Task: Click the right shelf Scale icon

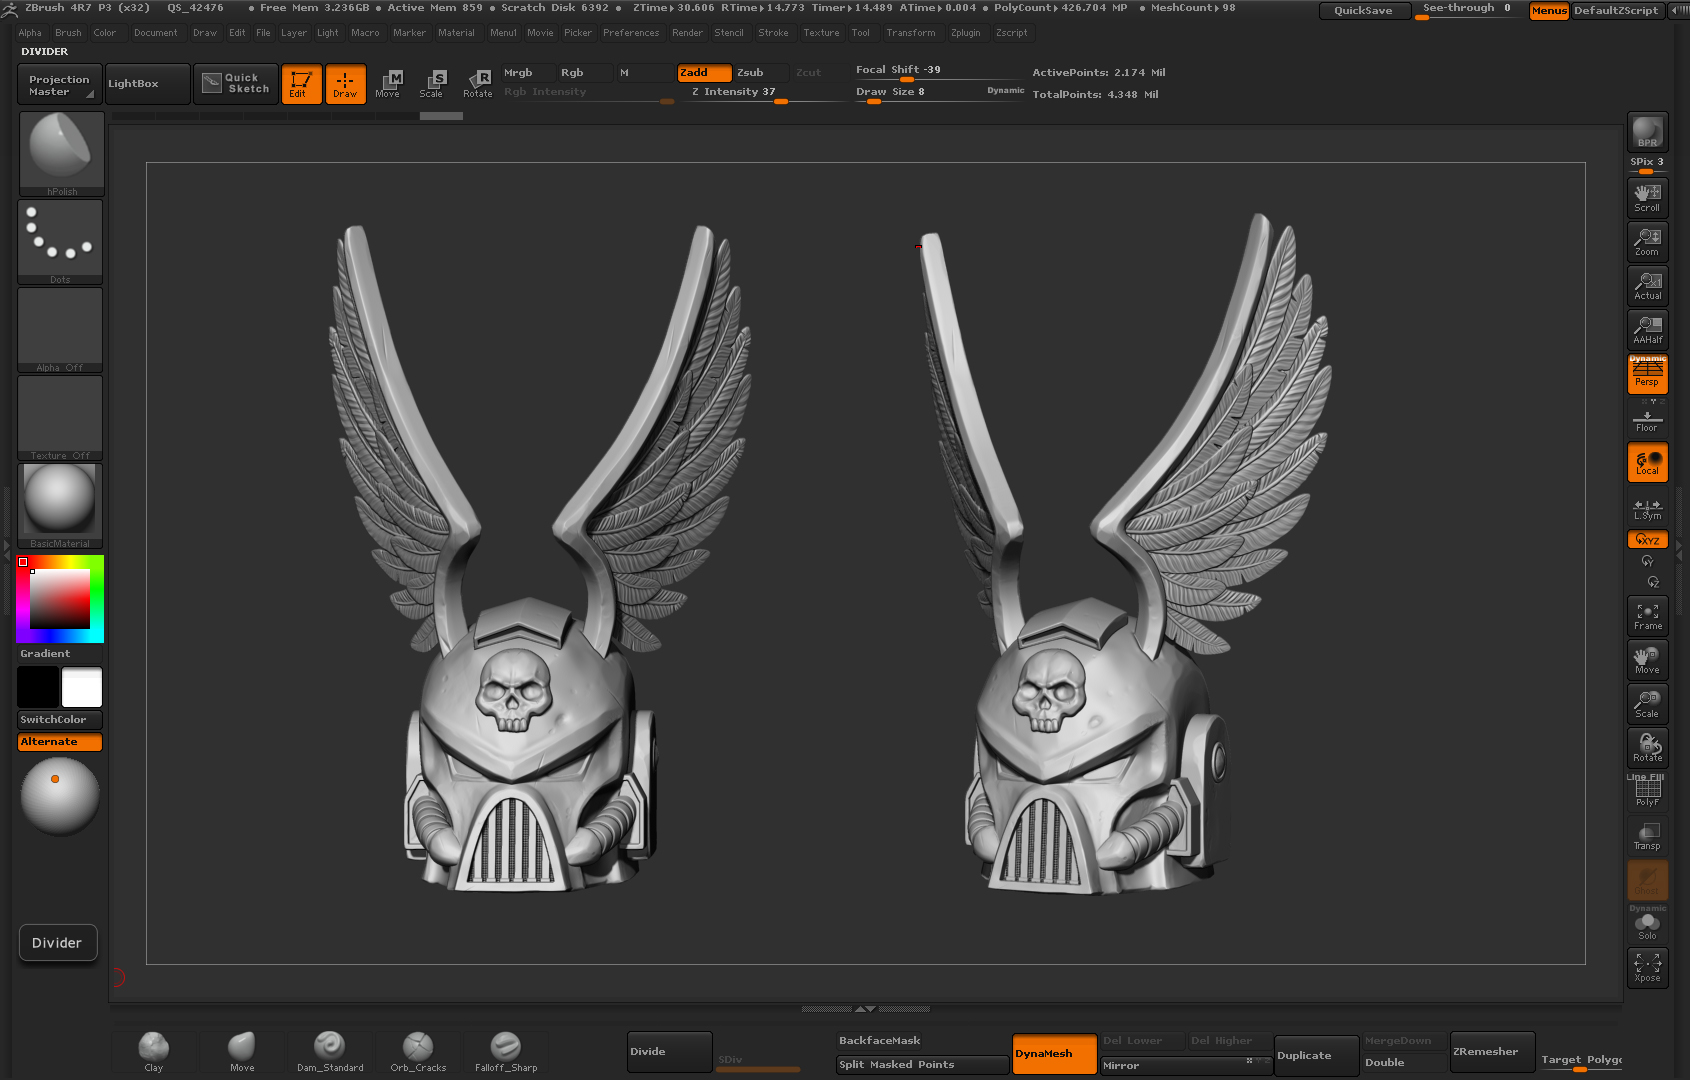Action: [x=1647, y=704]
